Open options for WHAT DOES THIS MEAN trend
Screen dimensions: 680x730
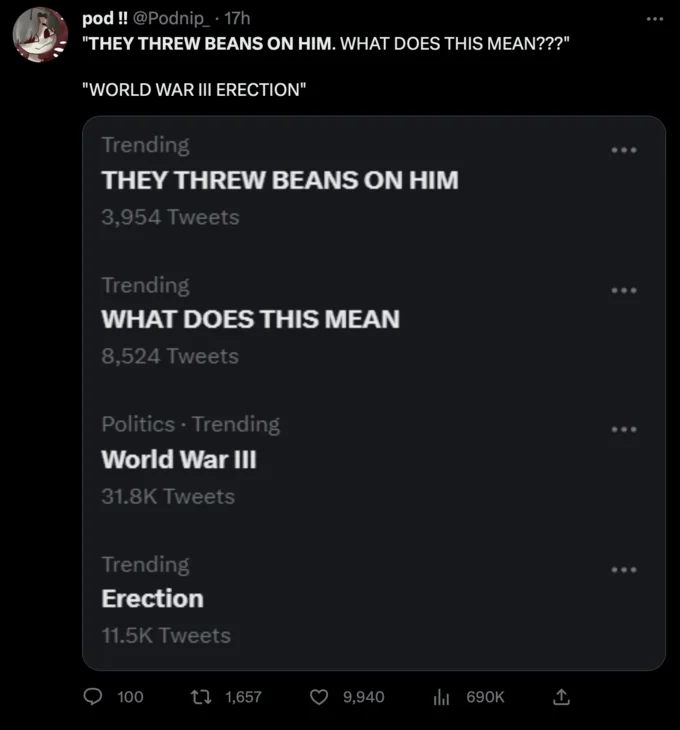tap(624, 290)
